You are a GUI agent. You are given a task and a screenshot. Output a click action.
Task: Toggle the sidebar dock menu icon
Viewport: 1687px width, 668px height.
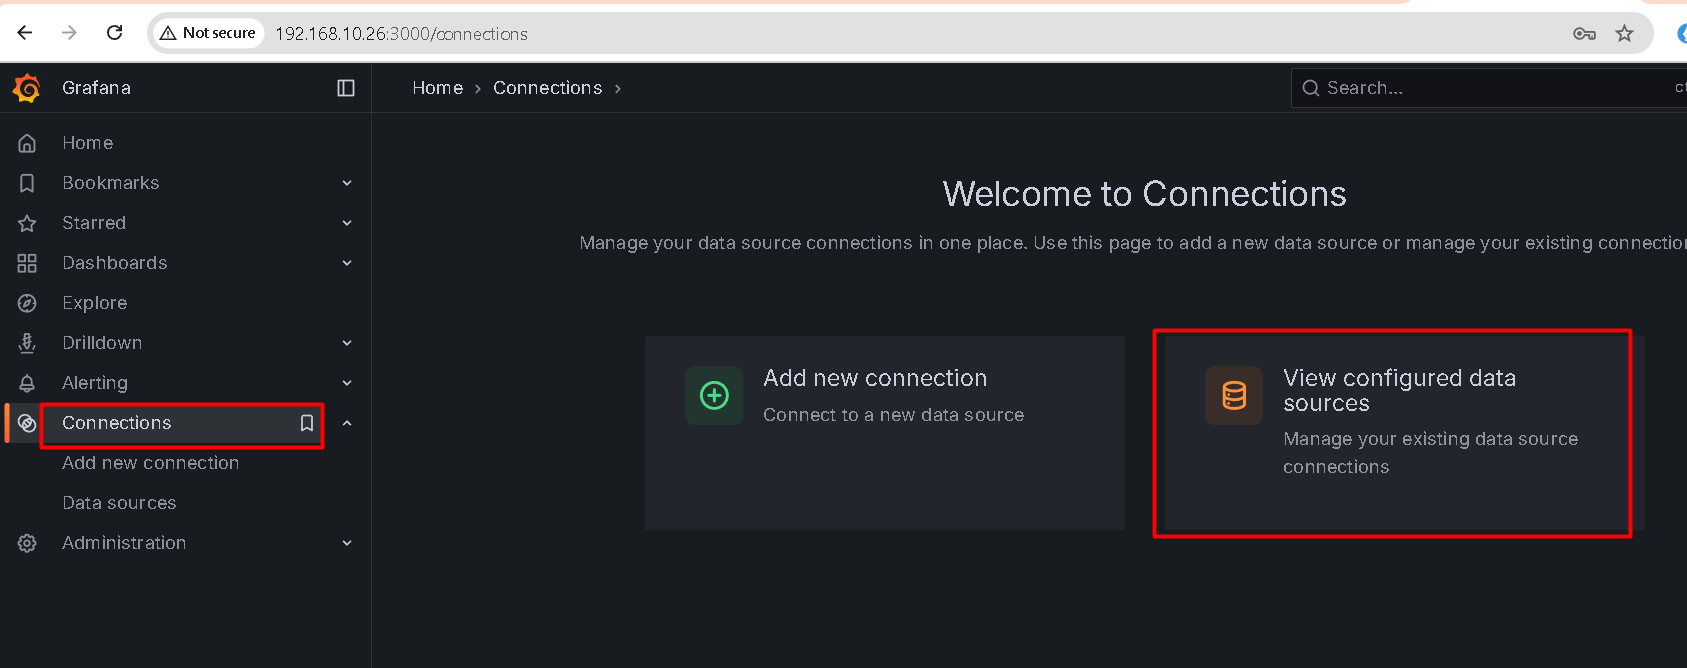click(346, 88)
